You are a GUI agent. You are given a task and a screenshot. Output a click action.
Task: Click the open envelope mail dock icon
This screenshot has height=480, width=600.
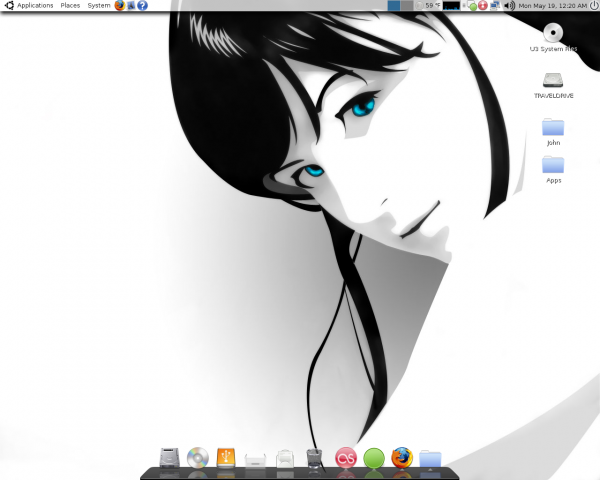[x=285, y=458]
